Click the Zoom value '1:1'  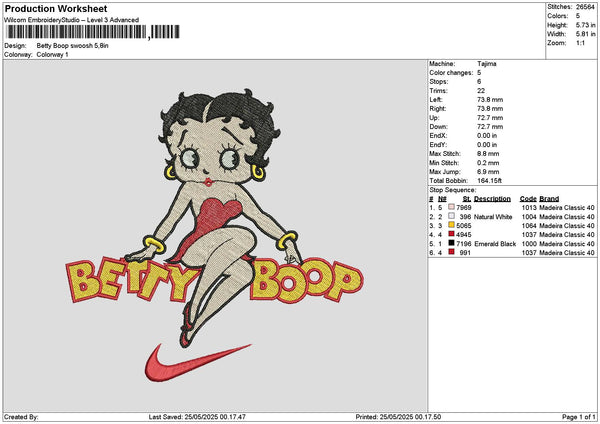tap(580, 43)
